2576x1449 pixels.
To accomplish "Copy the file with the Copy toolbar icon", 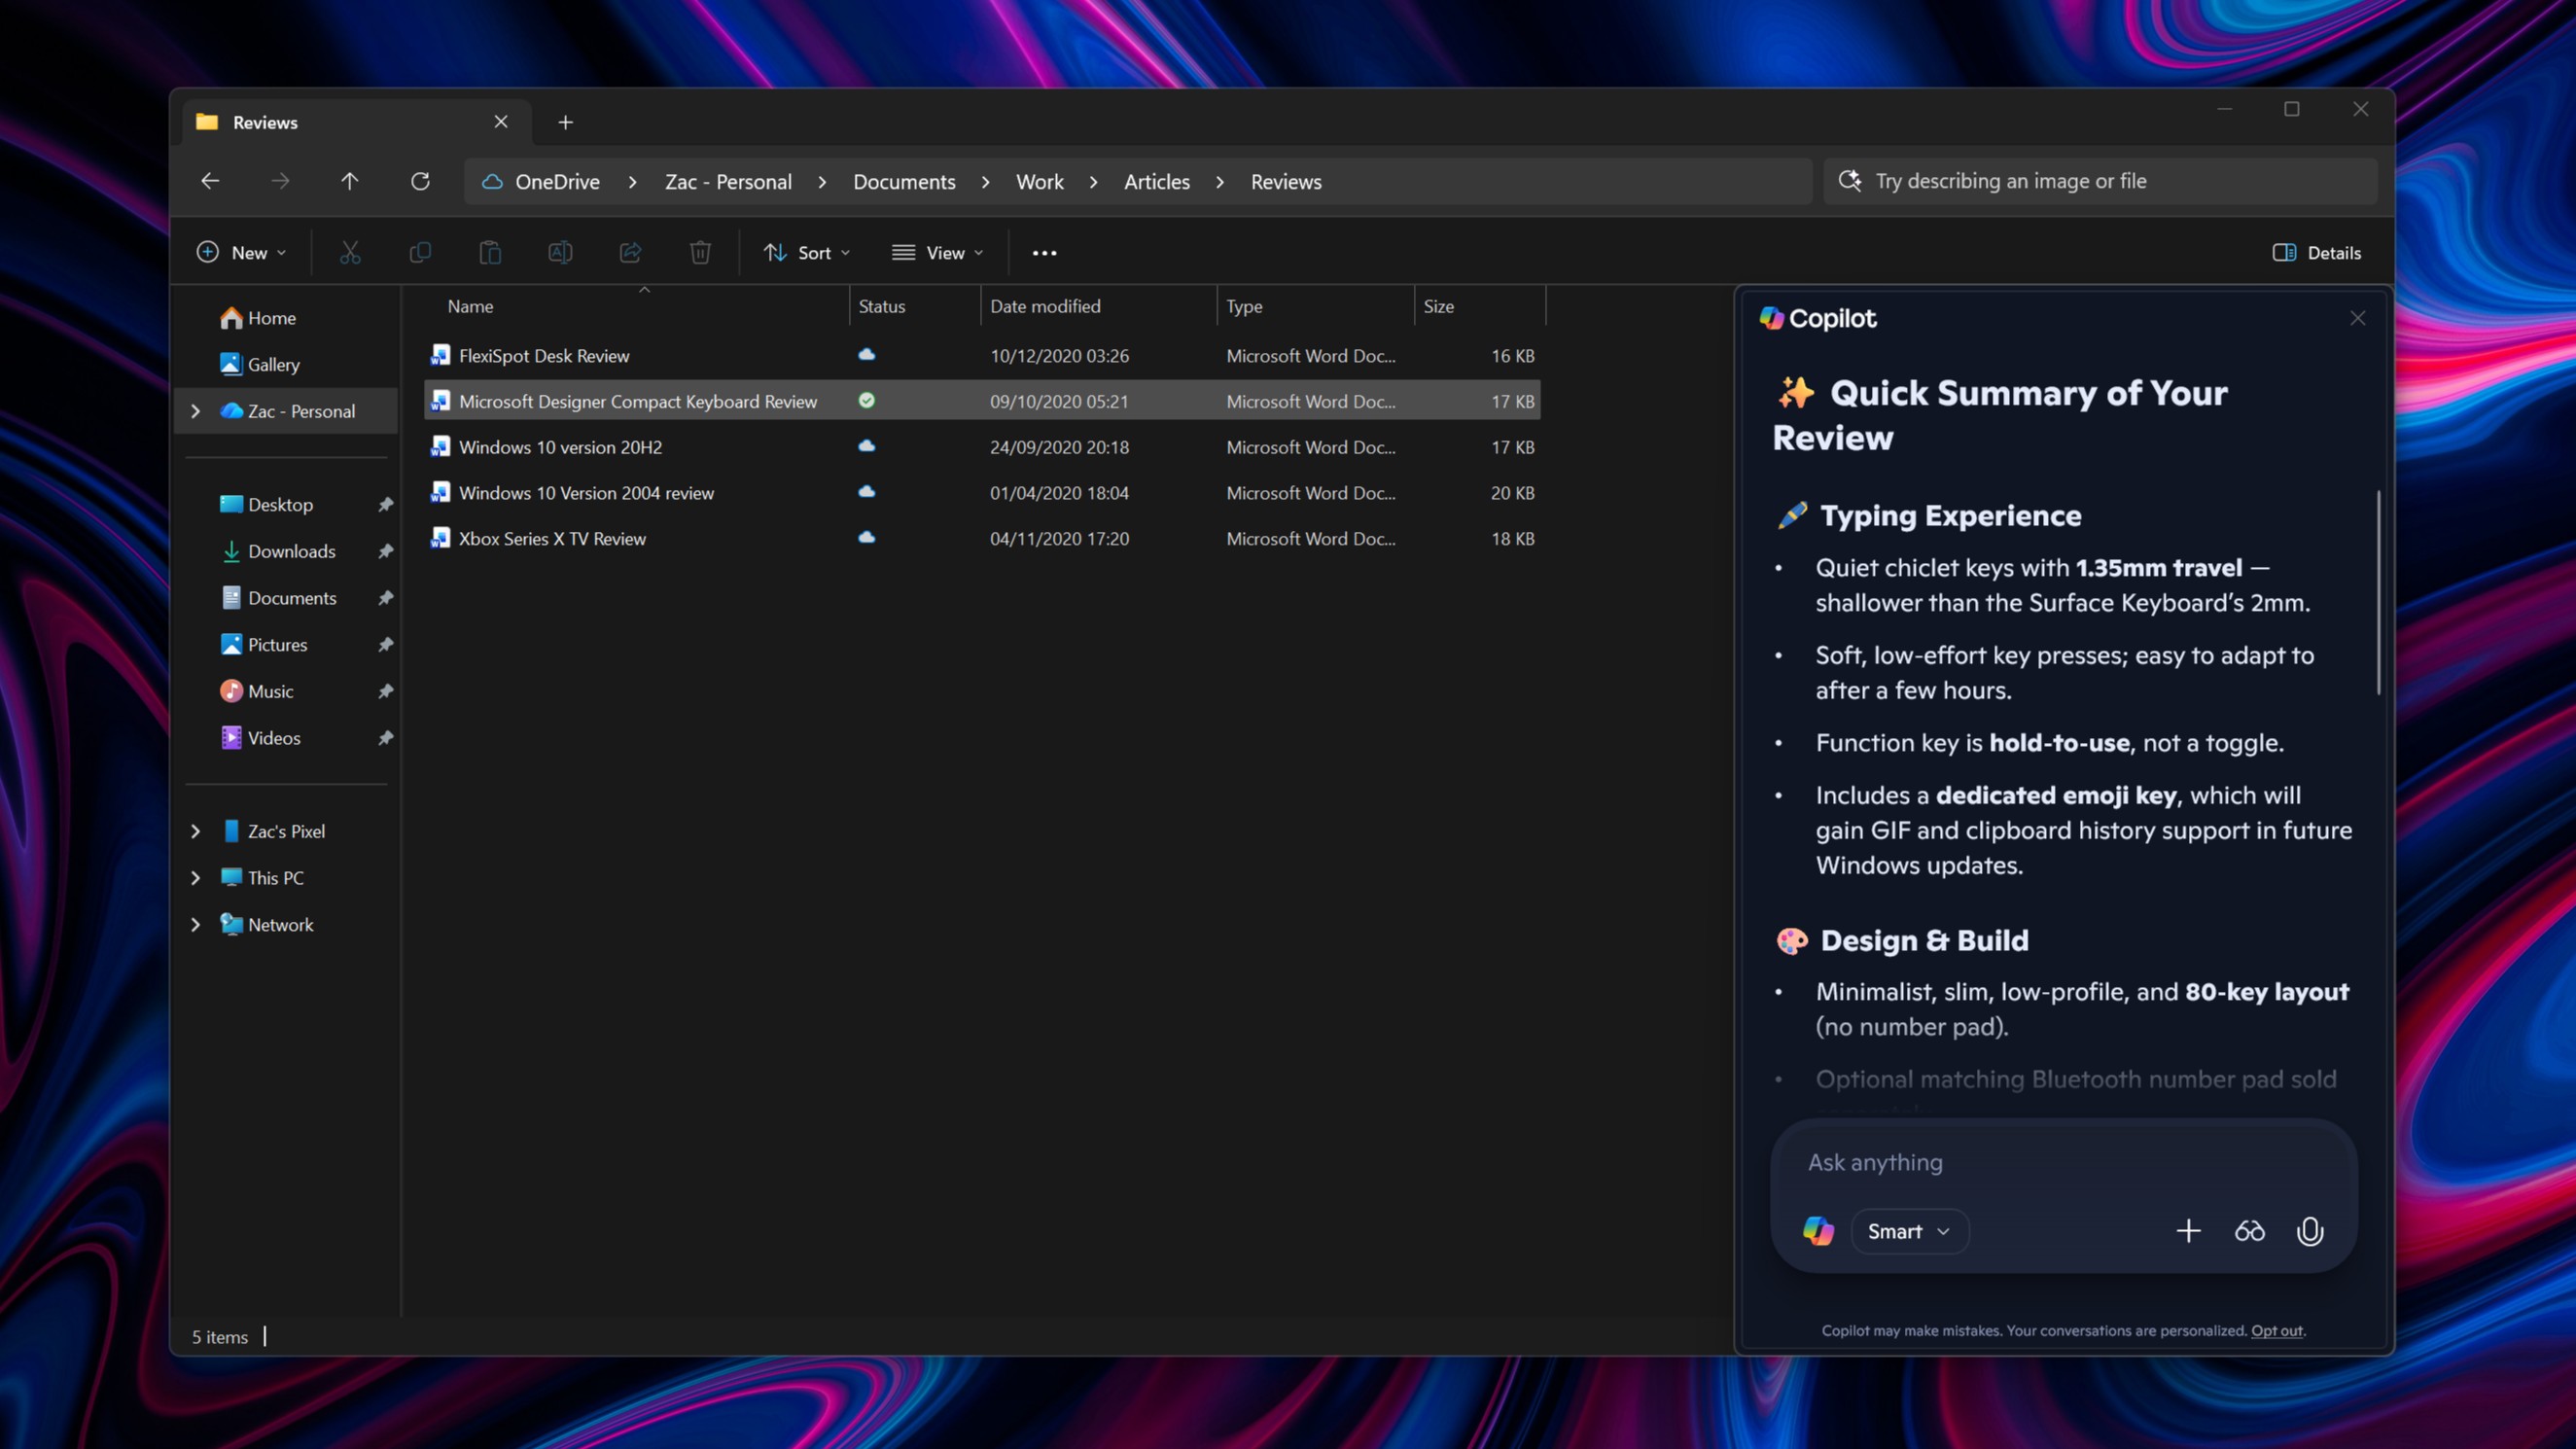I will [420, 252].
